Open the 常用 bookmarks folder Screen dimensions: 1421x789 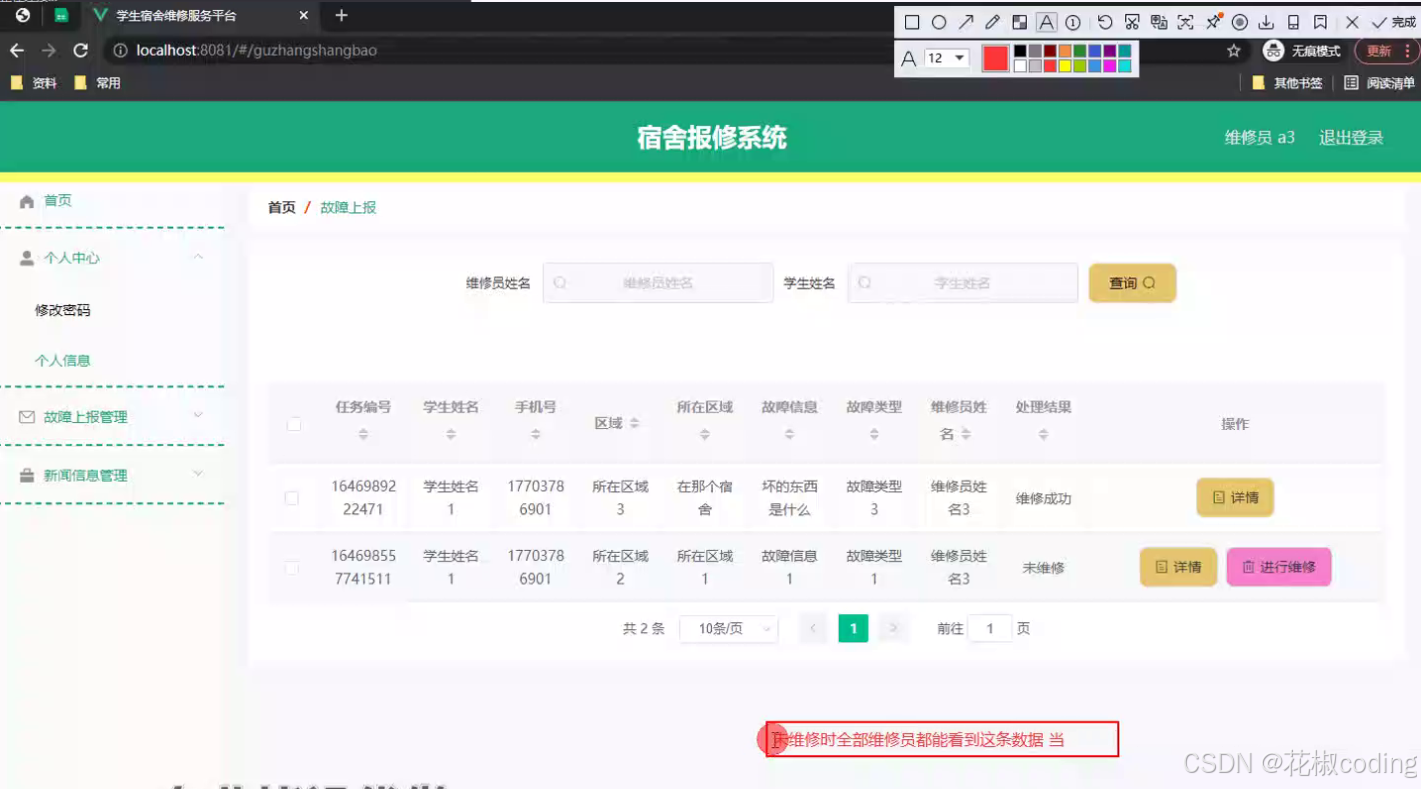coord(97,83)
